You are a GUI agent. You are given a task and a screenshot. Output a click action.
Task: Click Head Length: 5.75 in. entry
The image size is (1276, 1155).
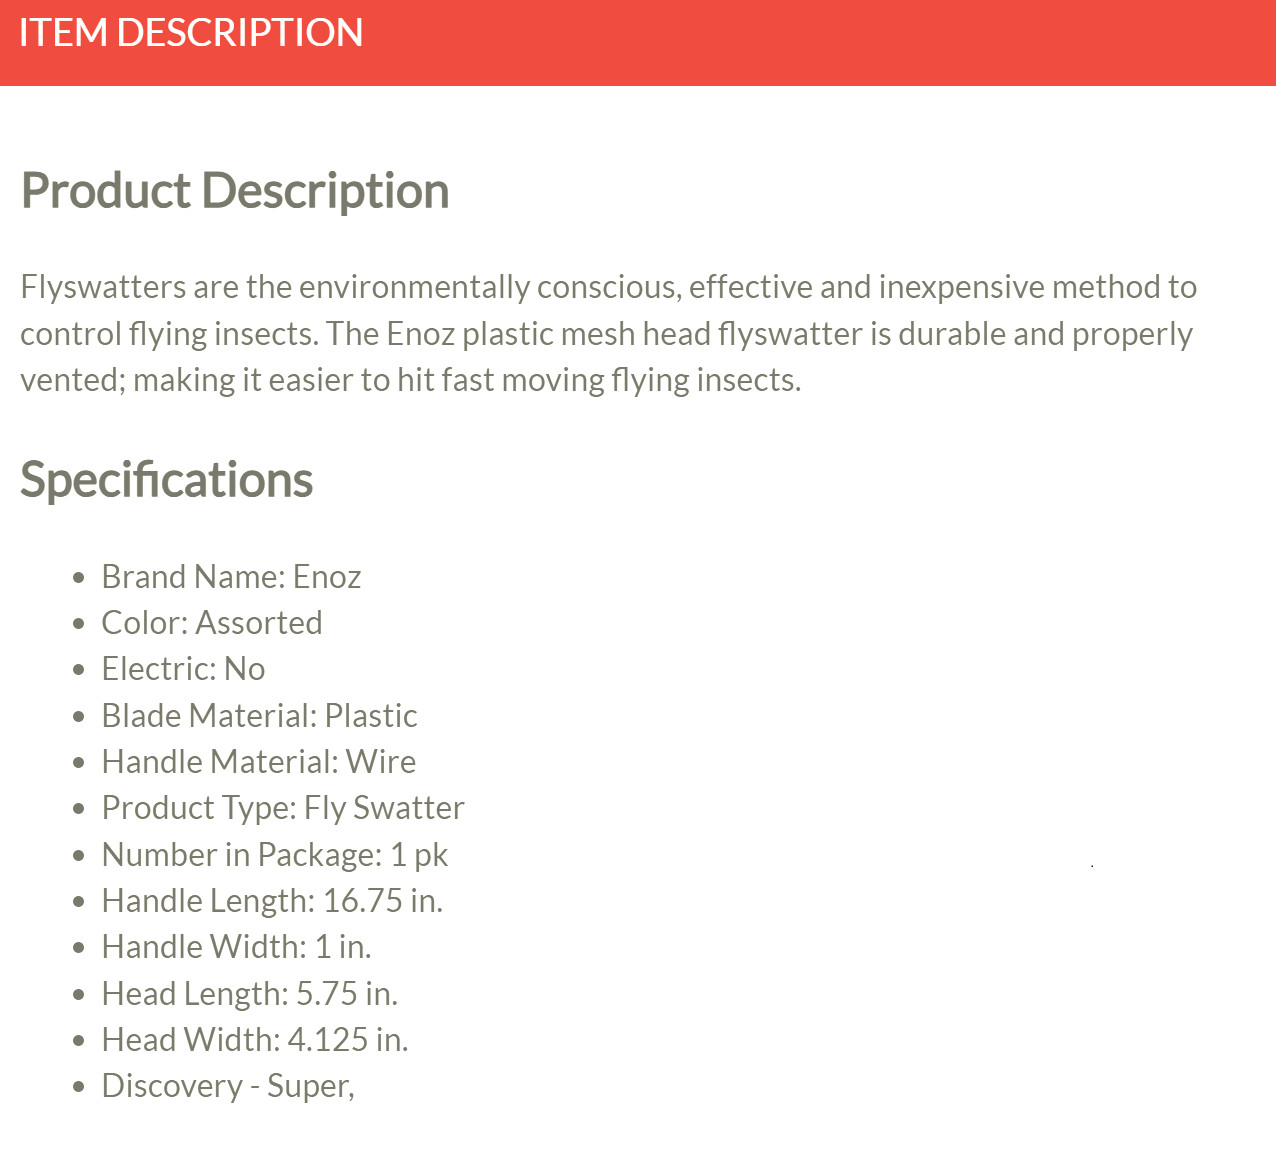pos(250,994)
